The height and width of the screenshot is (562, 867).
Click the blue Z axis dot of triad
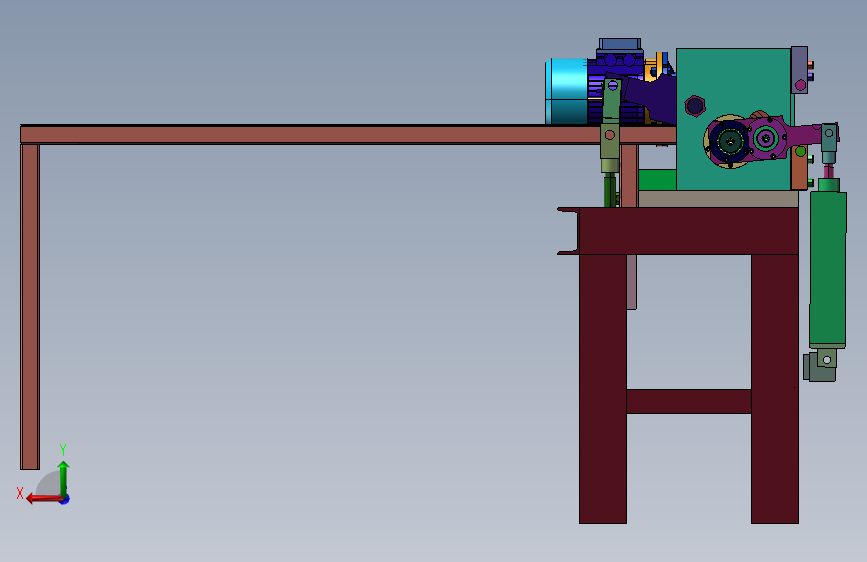(65, 499)
